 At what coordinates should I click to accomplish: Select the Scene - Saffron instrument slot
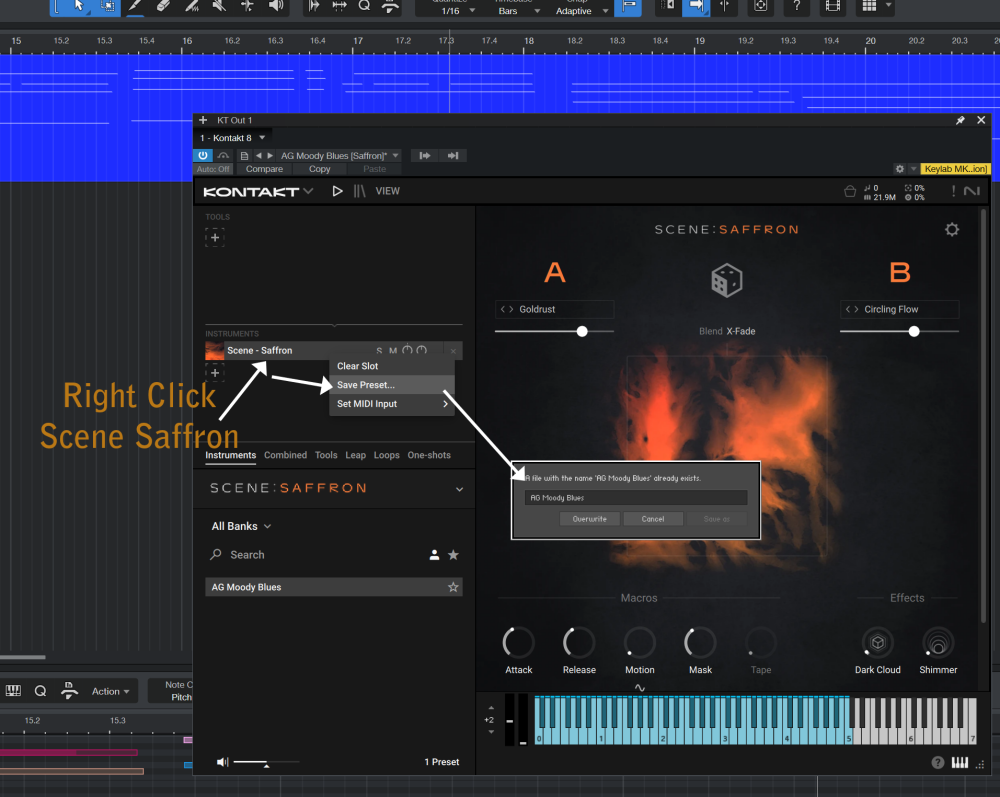(x=333, y=351)
